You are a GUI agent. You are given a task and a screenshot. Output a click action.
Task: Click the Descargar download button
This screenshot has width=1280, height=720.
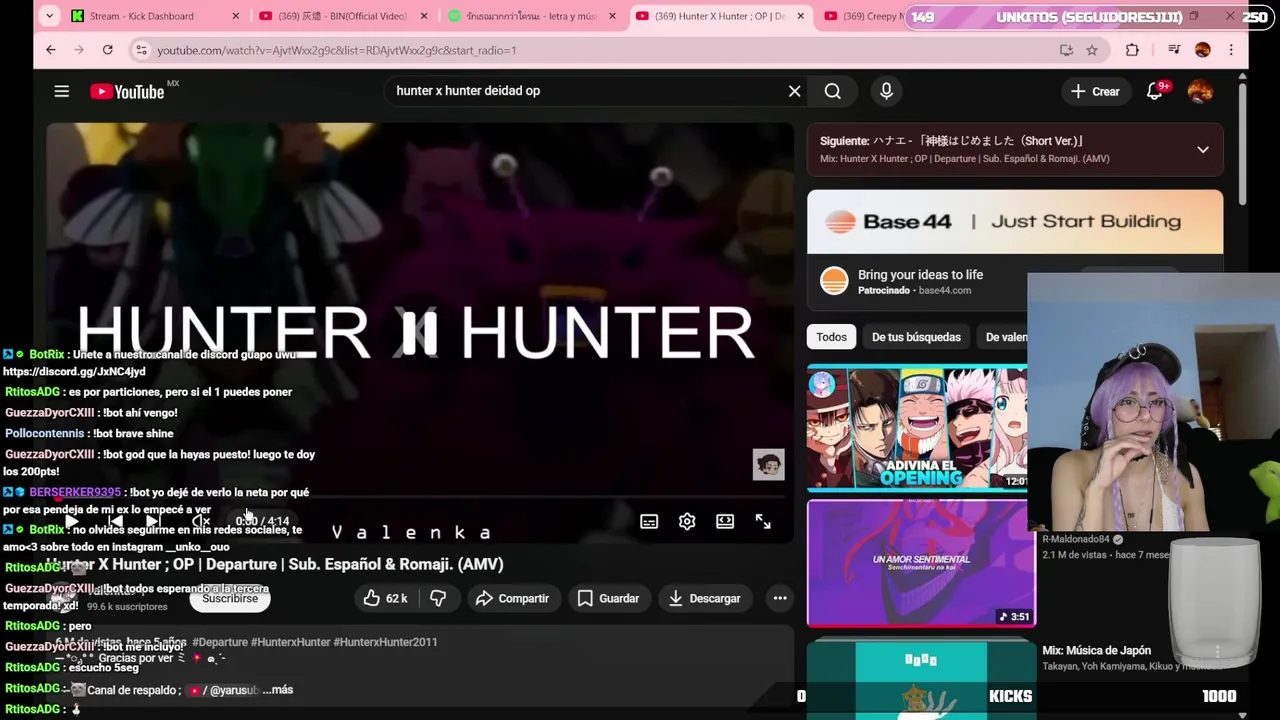[x=704, y=598]
